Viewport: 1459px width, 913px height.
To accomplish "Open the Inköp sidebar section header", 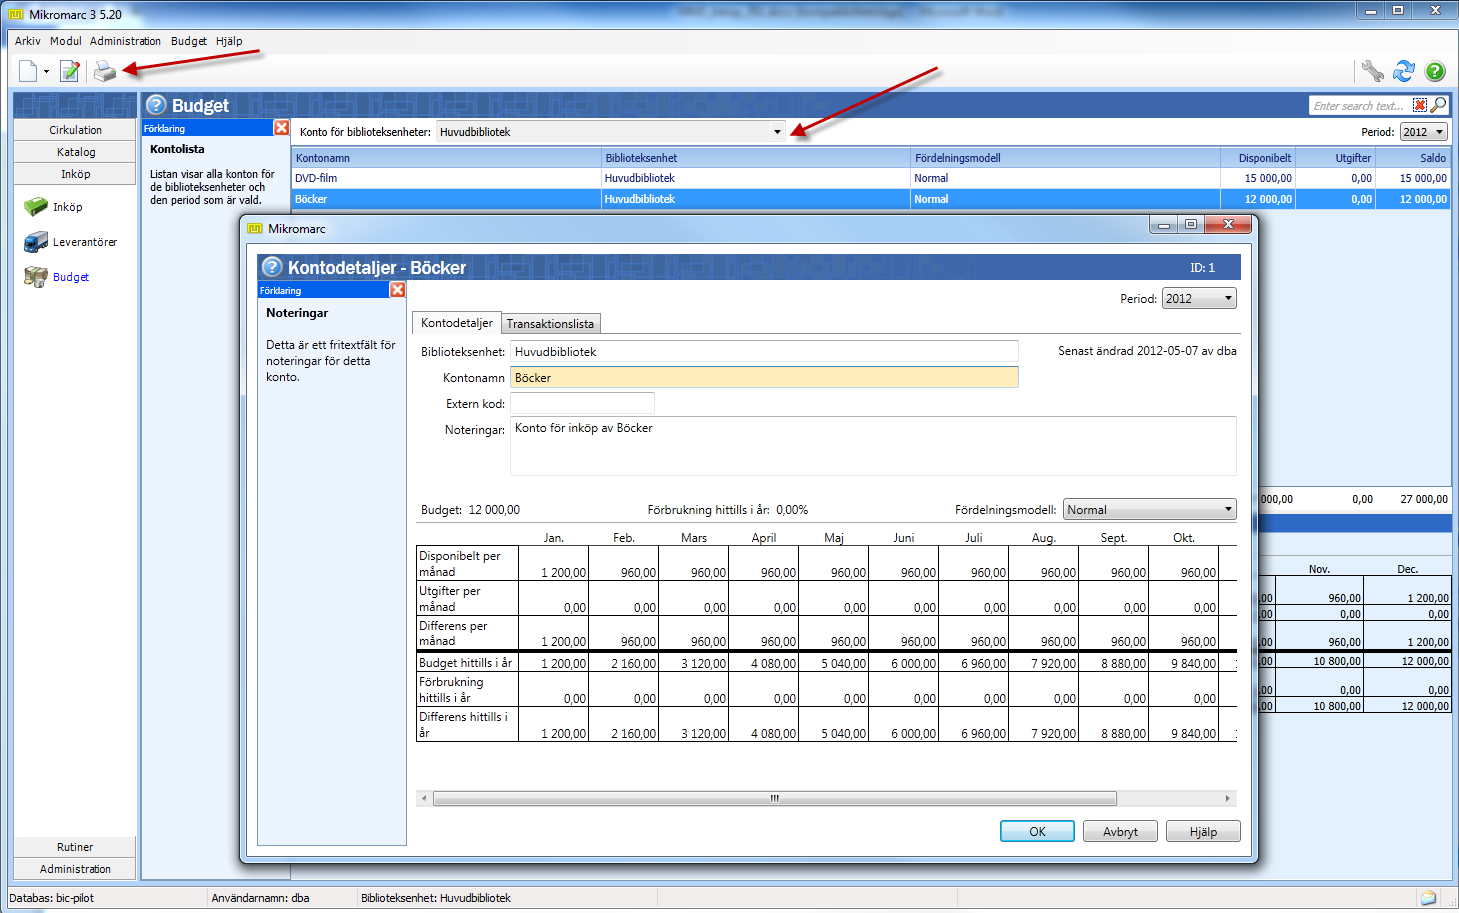I will tap(75, 174).
